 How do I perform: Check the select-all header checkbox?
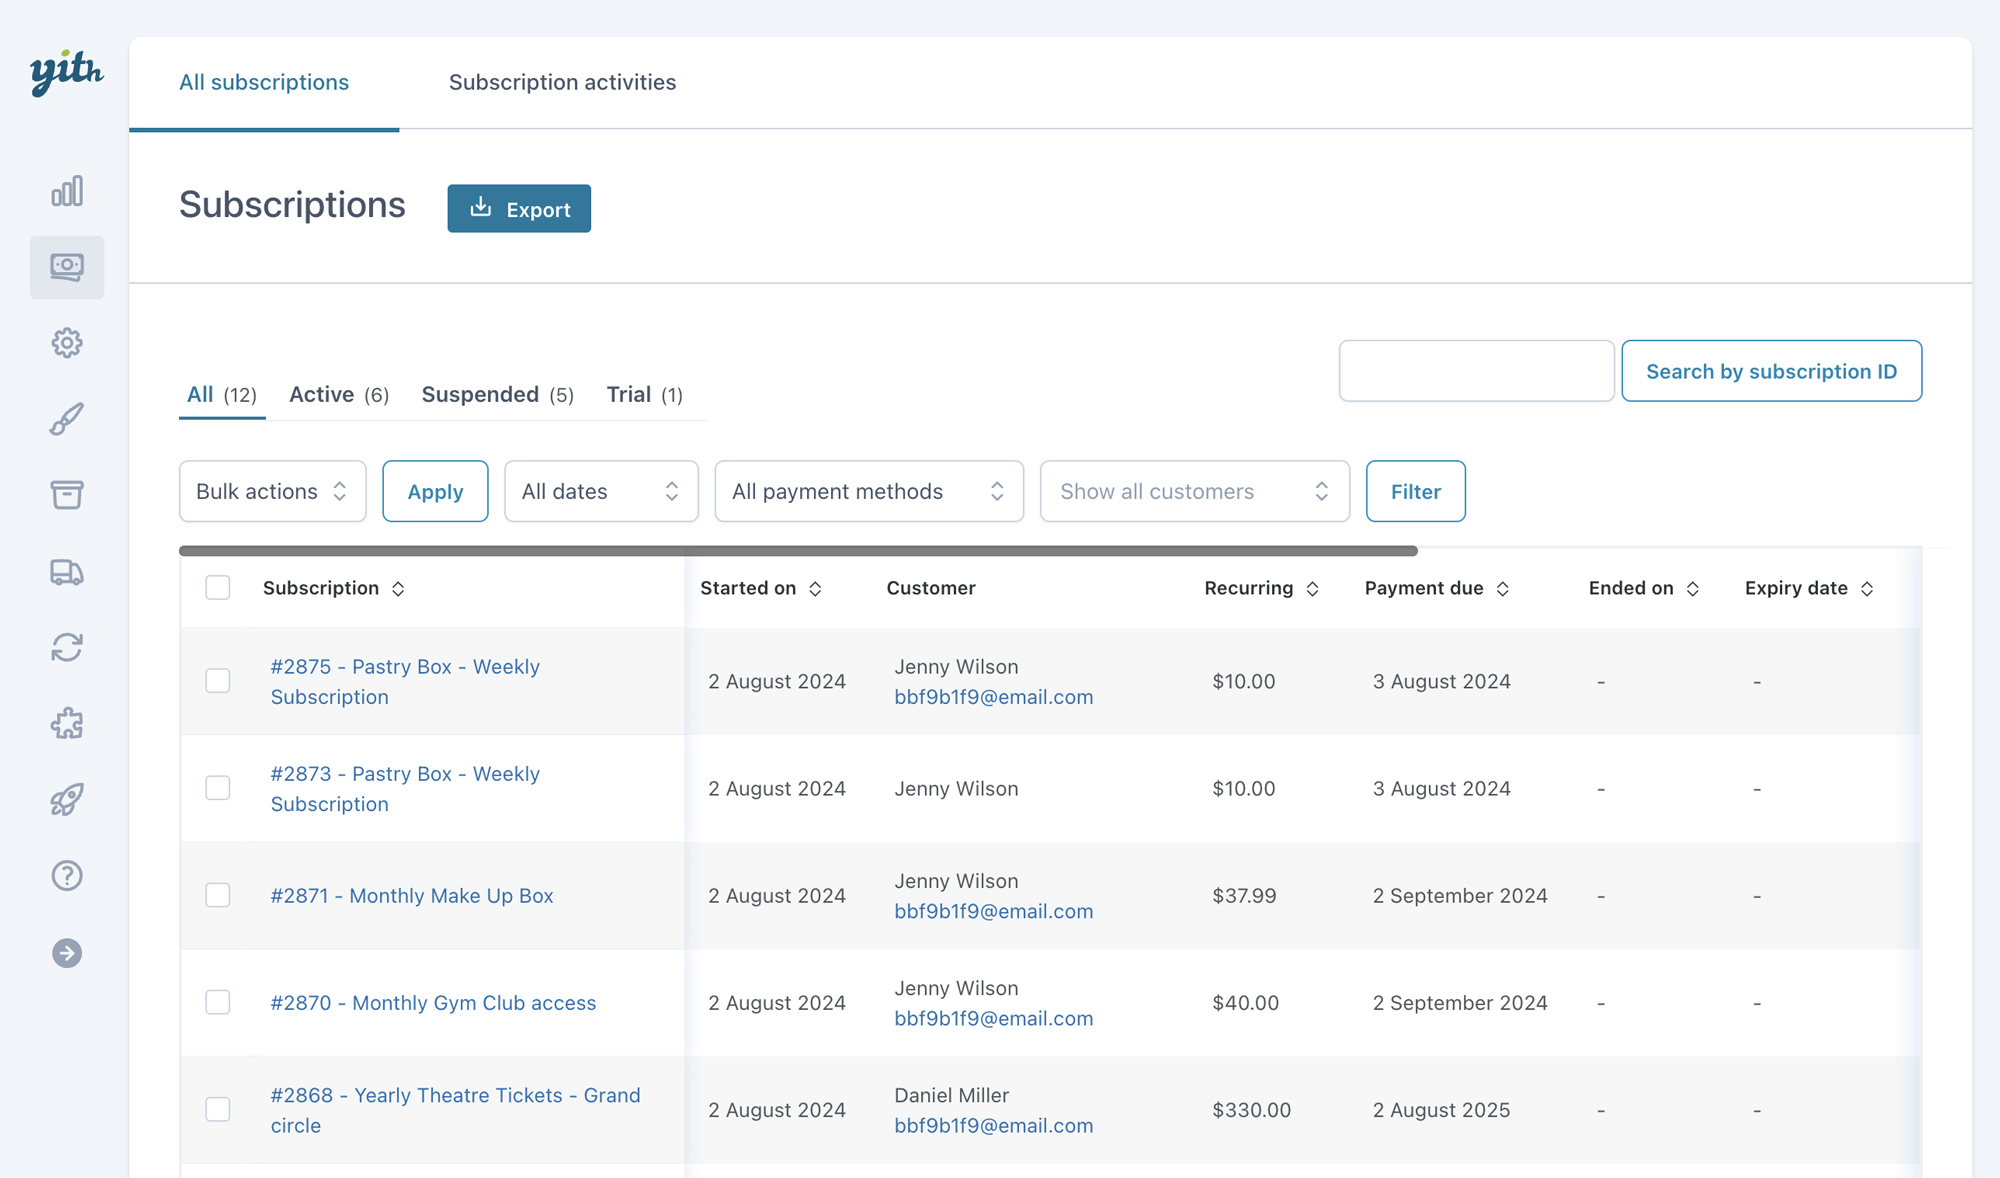pos(218,588)
